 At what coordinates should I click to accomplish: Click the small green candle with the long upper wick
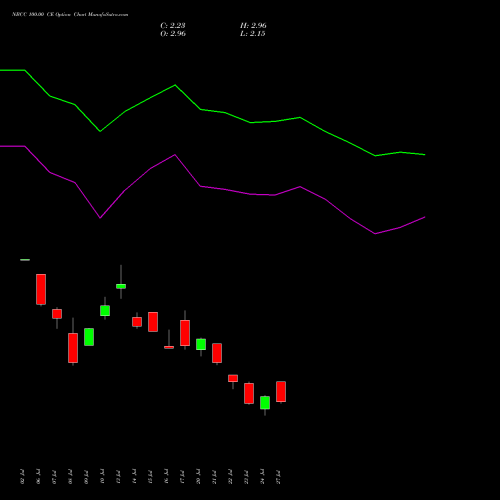click(x=121, y=286)
